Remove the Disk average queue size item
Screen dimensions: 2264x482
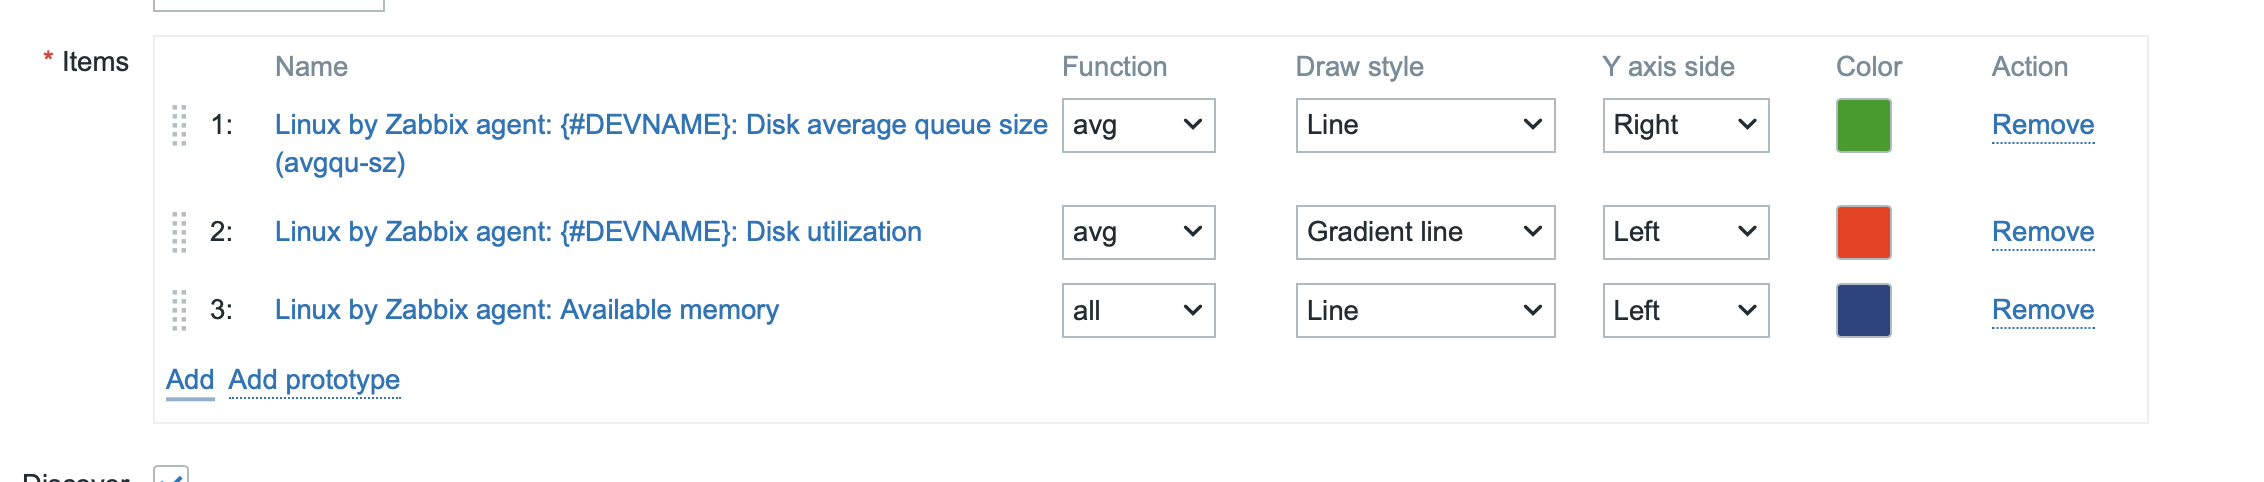pyautogui.click(x=2042, y=125)
